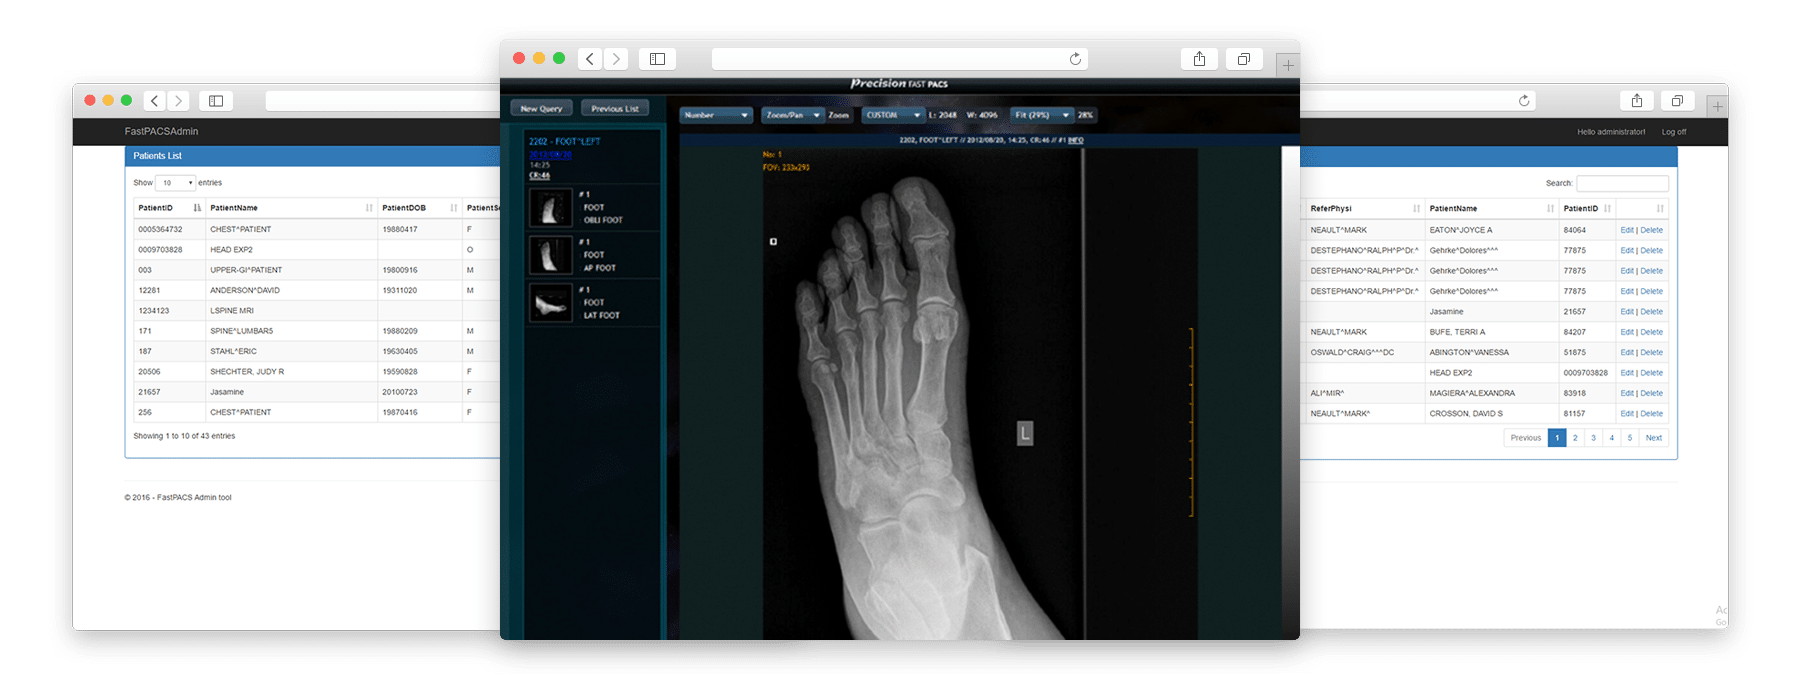Reload the page in the right admin window
The image size is (1800, 677).
(1524, 100)
